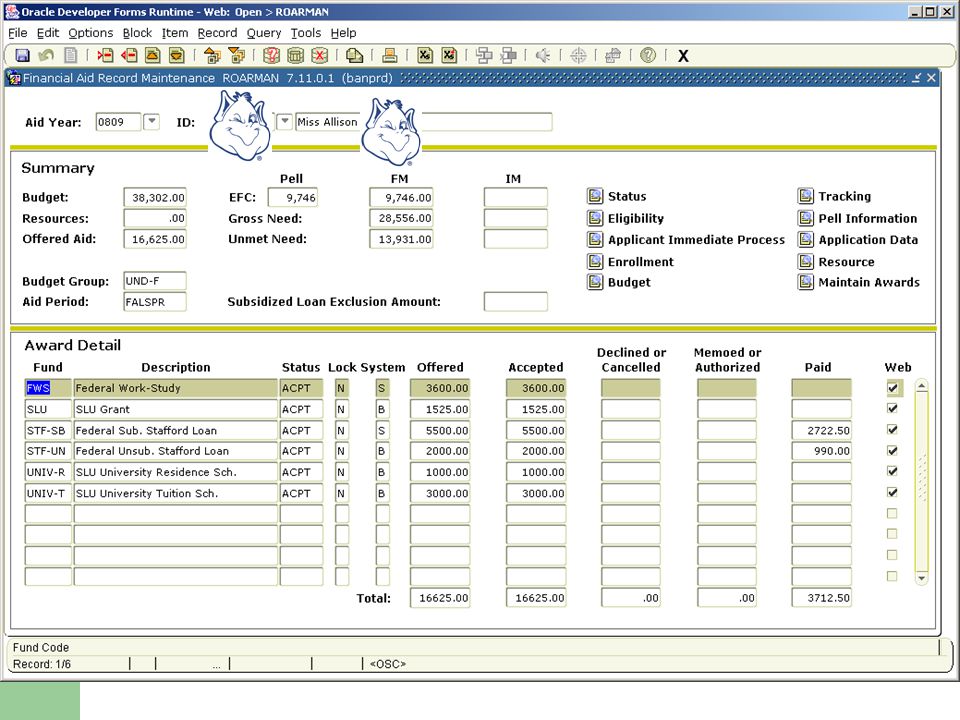Click the Save icon in toolbar

[23, 56]
